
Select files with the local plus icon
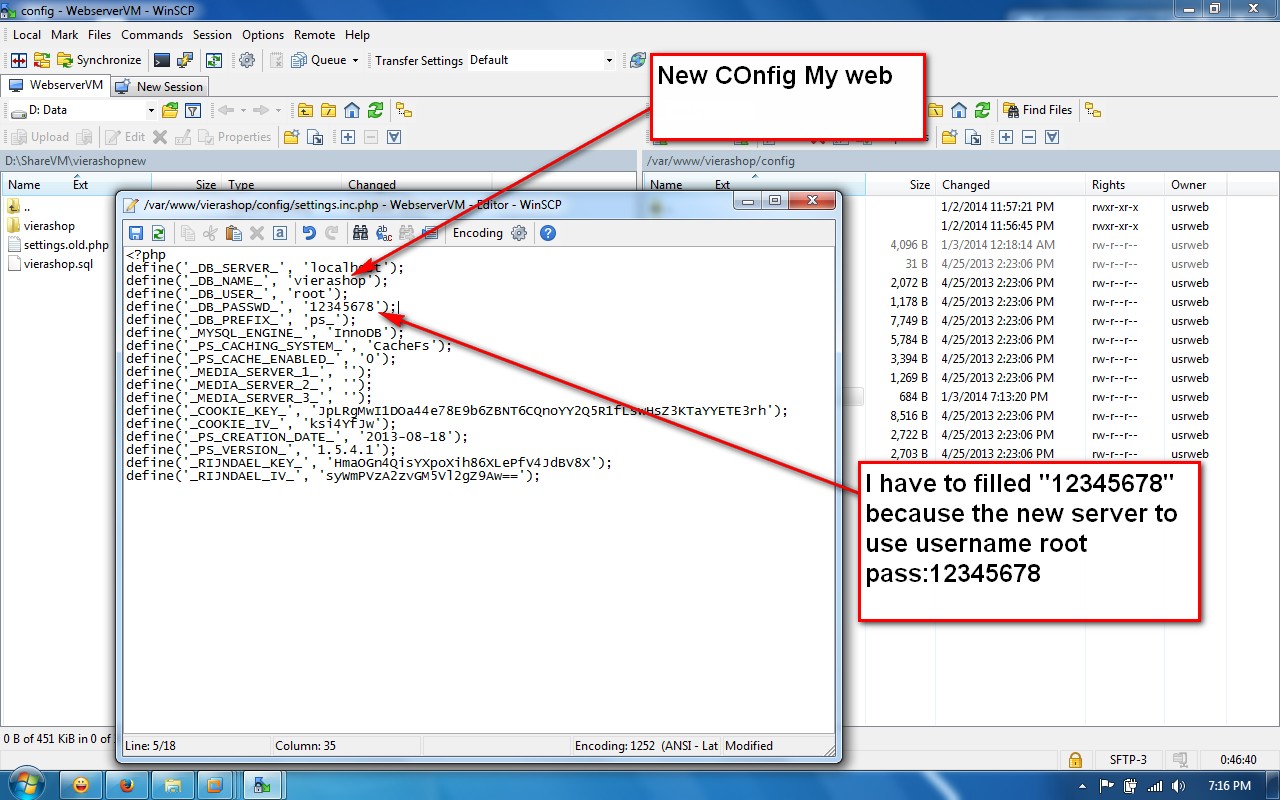click(x=348, y=137)
